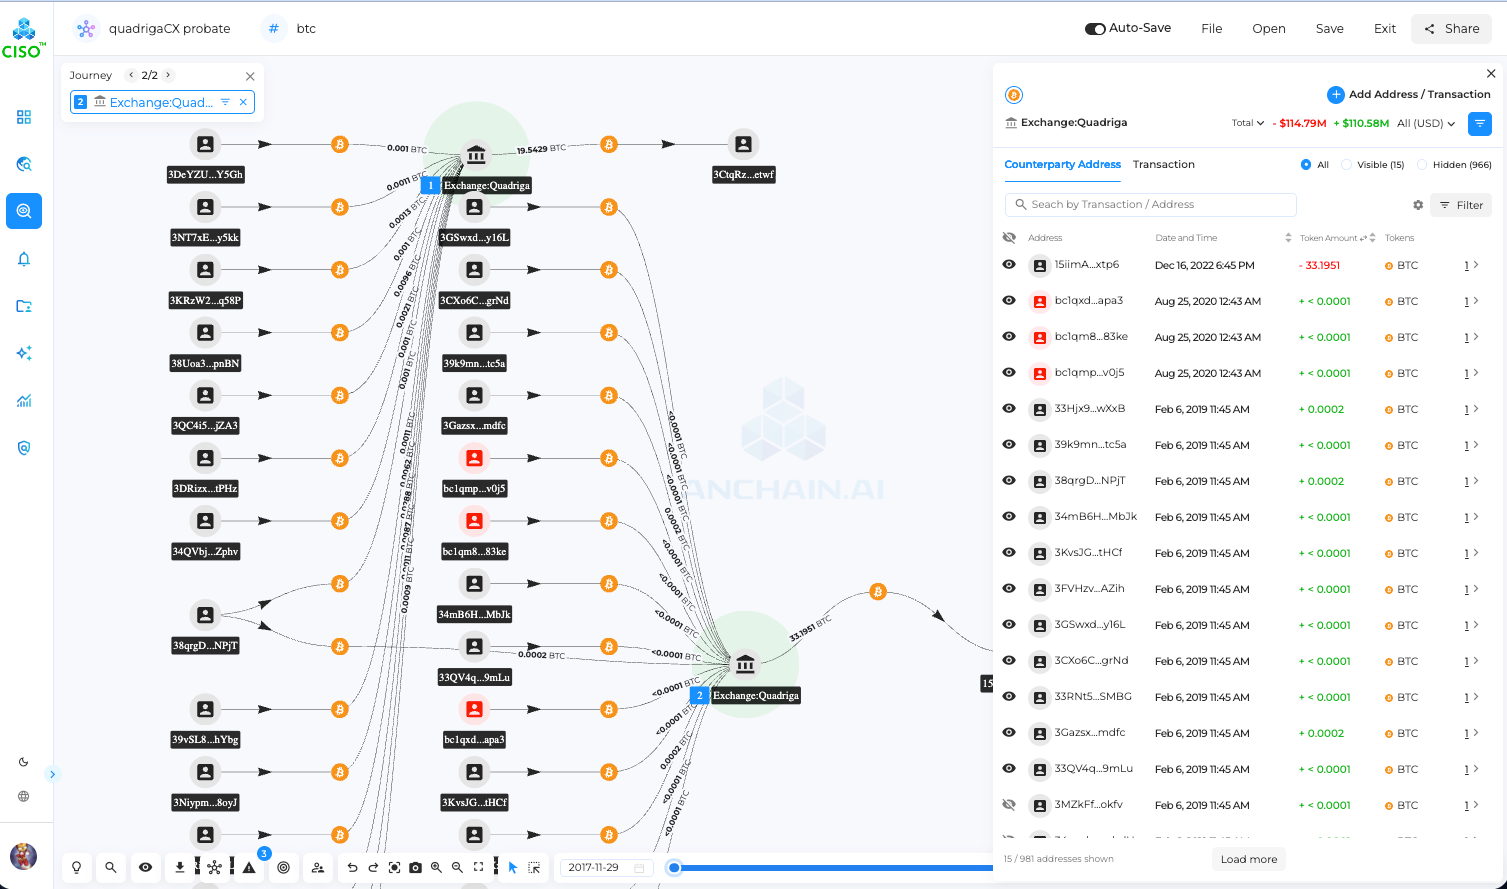1507x889 pixels.
Task: Toggle dark mode moon icon
Action: point(24,762)
